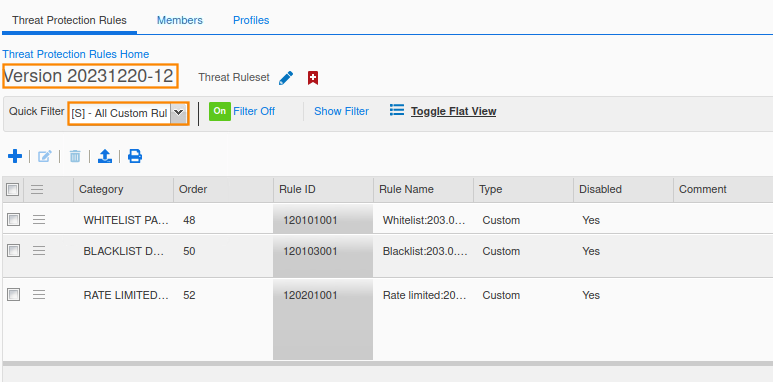
Task: Switch to the Profiles tab
Action: tap(251, 20)
